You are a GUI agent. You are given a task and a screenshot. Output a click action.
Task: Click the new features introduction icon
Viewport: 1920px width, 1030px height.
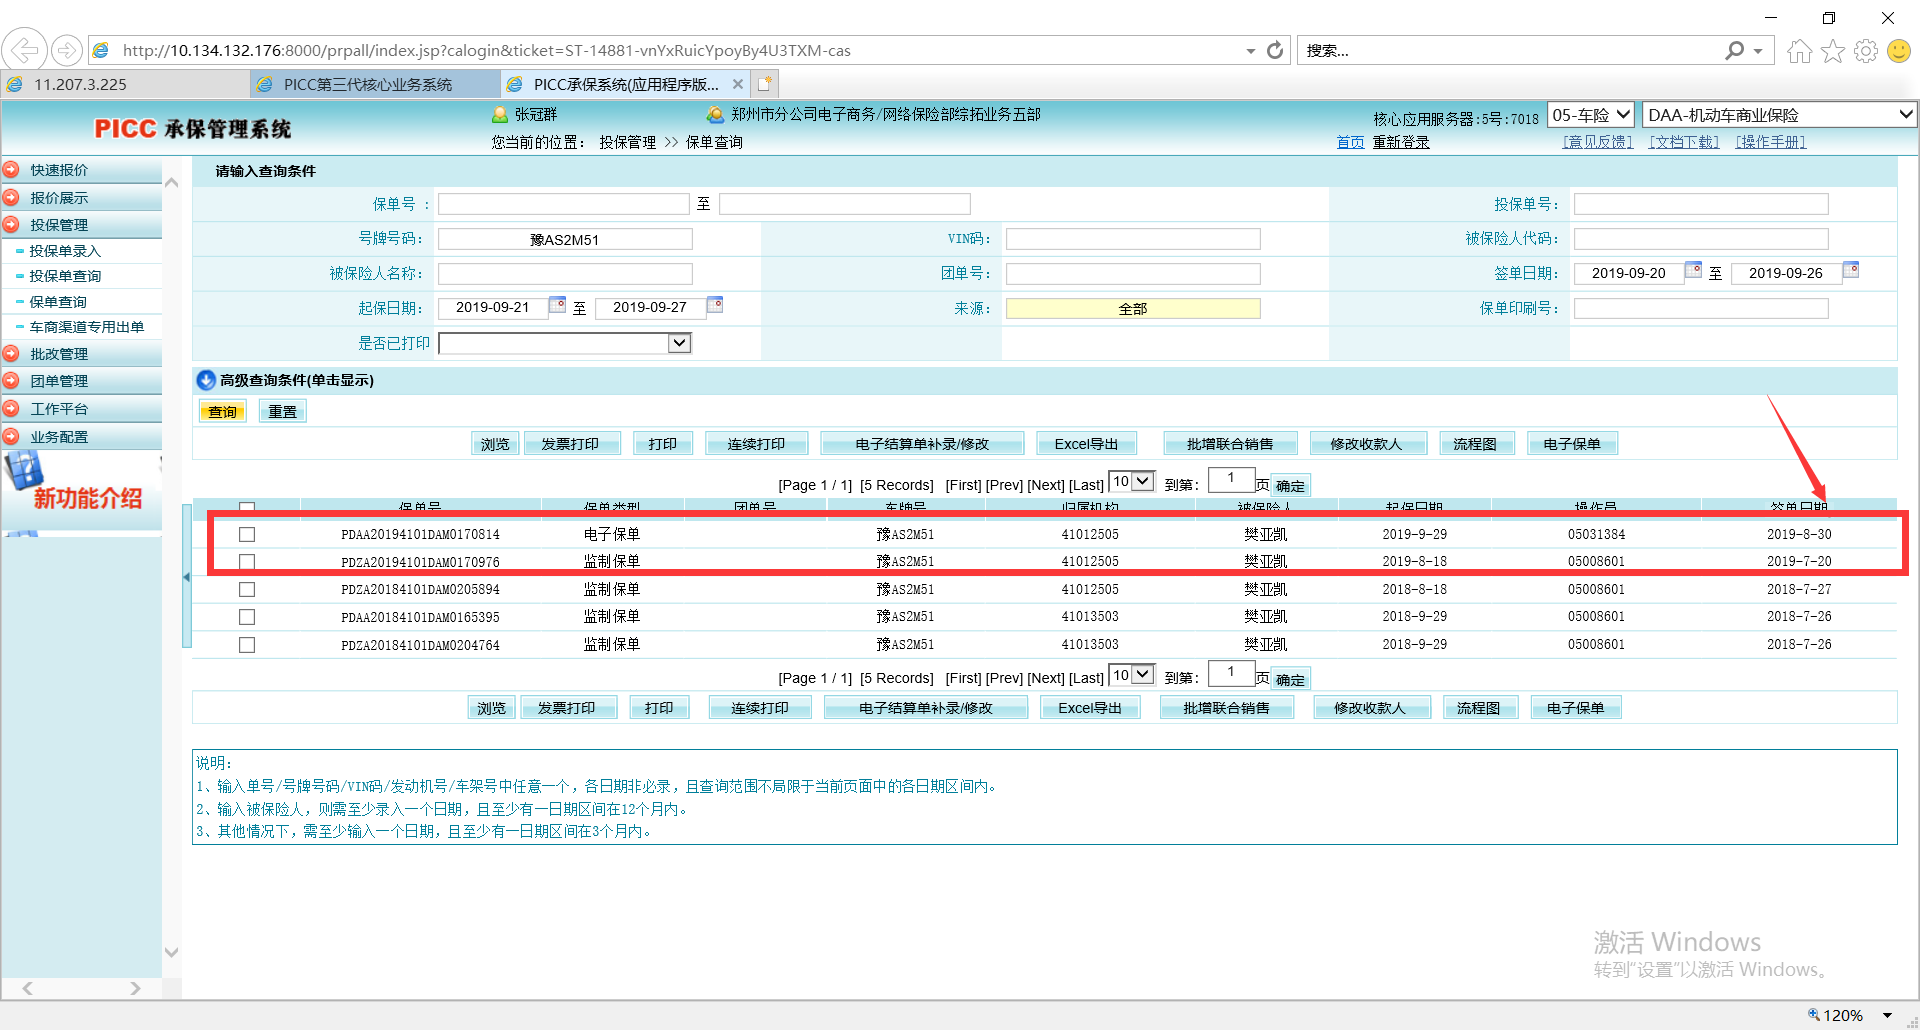(x=25, y=471)
